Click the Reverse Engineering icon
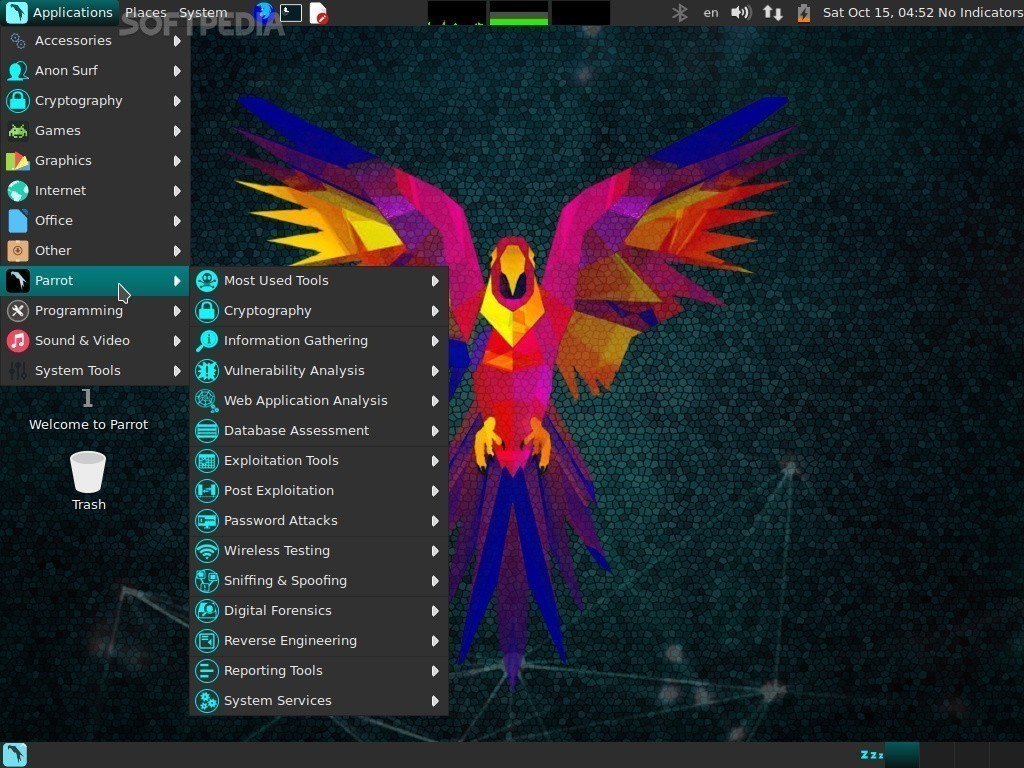Viewport: 1024px width, 768px height. click(x=207, y=641)
